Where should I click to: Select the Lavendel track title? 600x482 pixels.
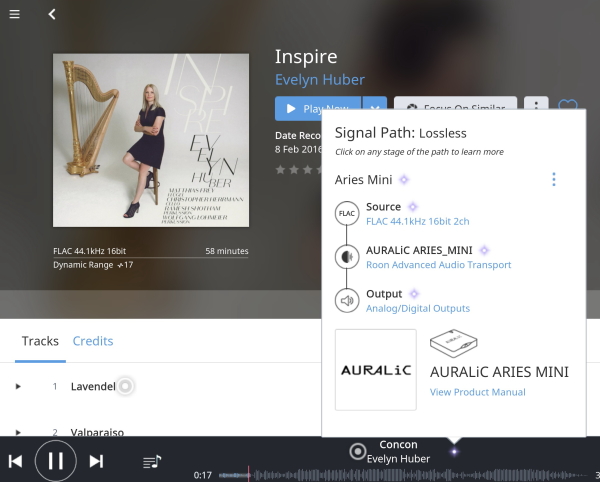pyautogui.click(x=93, y=386)
